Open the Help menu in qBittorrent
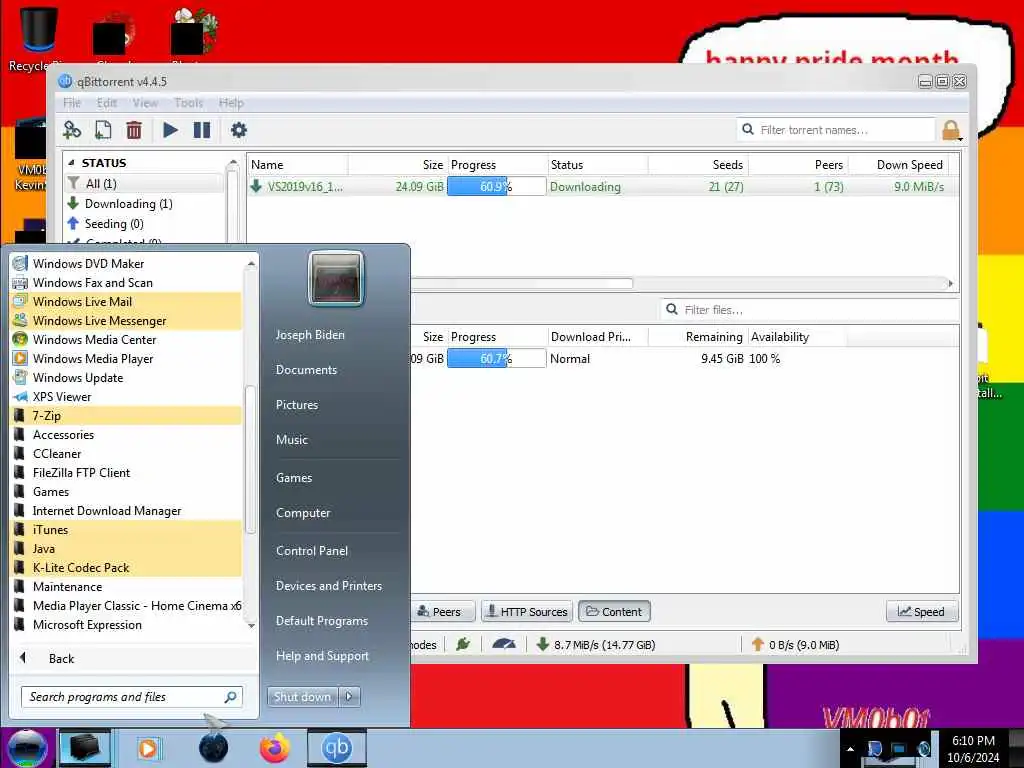 pos(231,103)
